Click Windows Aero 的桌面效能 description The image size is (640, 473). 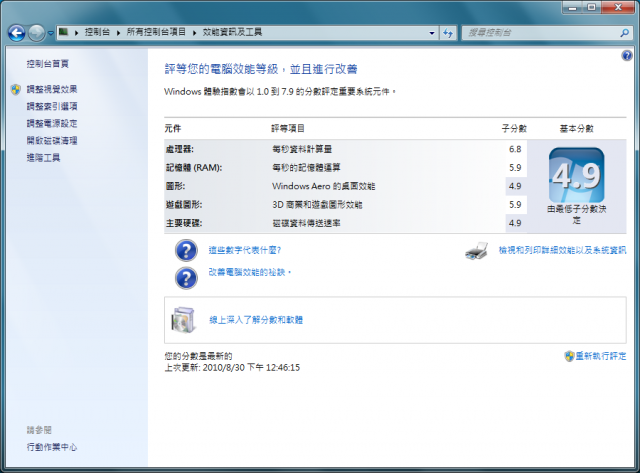[324, 187]
